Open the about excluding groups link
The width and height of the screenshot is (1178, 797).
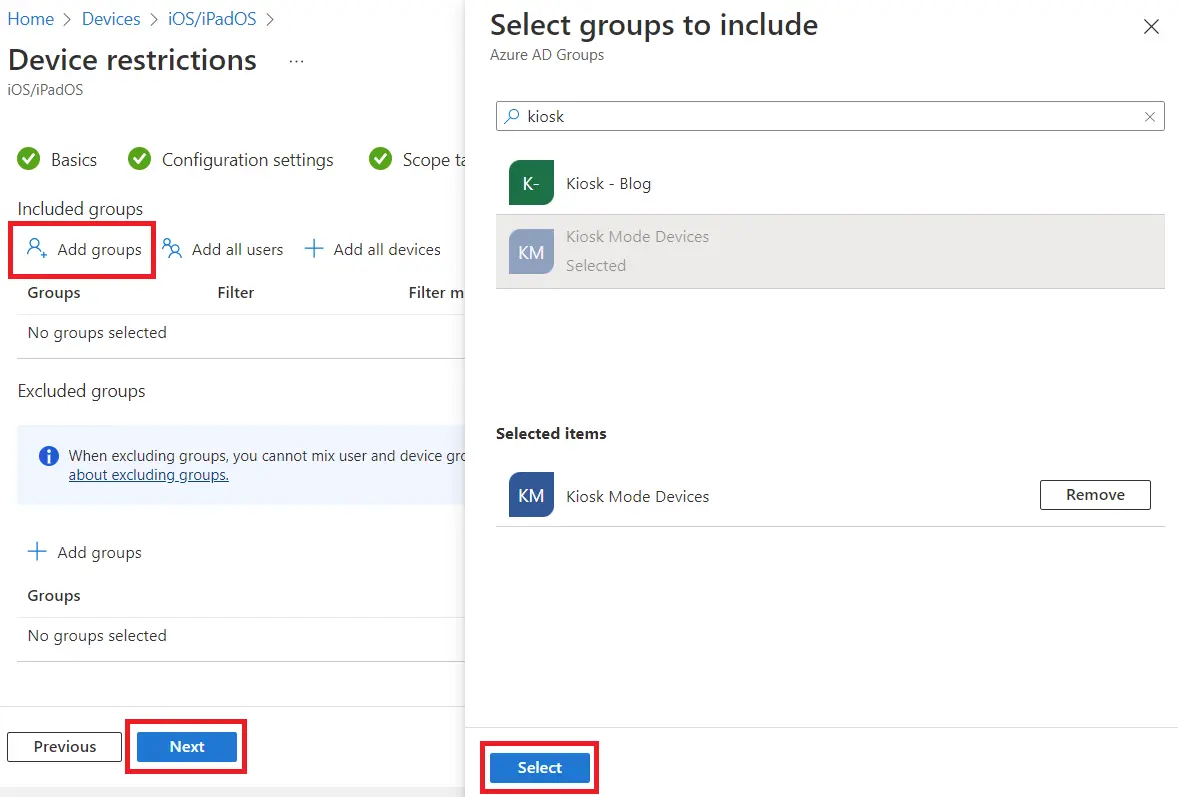point(148,475)
